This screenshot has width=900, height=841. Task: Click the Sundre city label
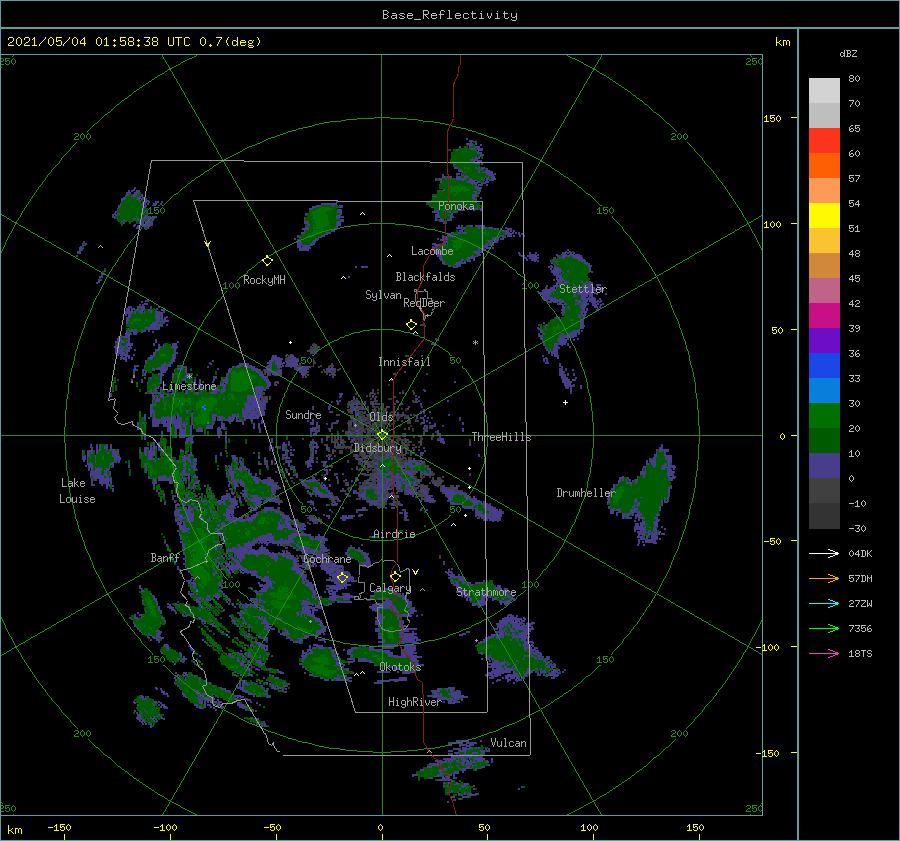pyautogui.click(x=303, y=414)
